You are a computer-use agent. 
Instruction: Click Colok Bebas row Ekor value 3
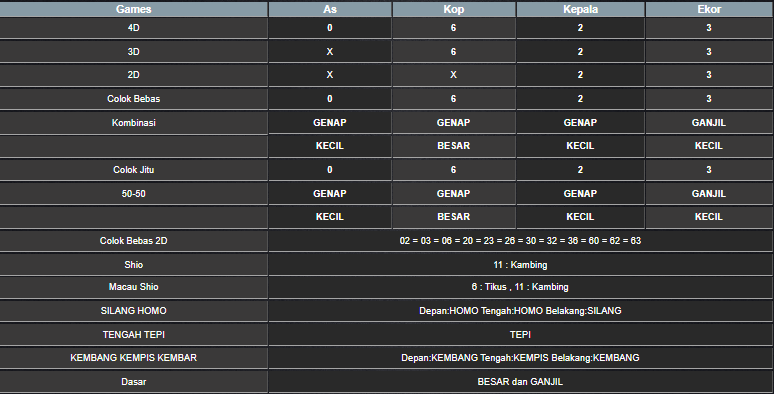click(x=709, y=99)
